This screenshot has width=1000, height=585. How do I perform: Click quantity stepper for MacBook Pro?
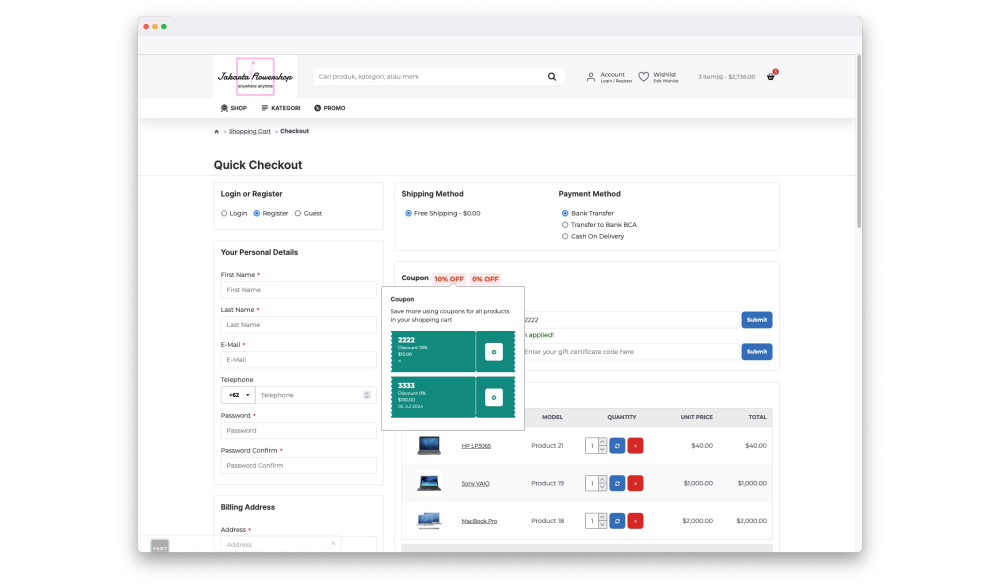click(x=601, y=521)
